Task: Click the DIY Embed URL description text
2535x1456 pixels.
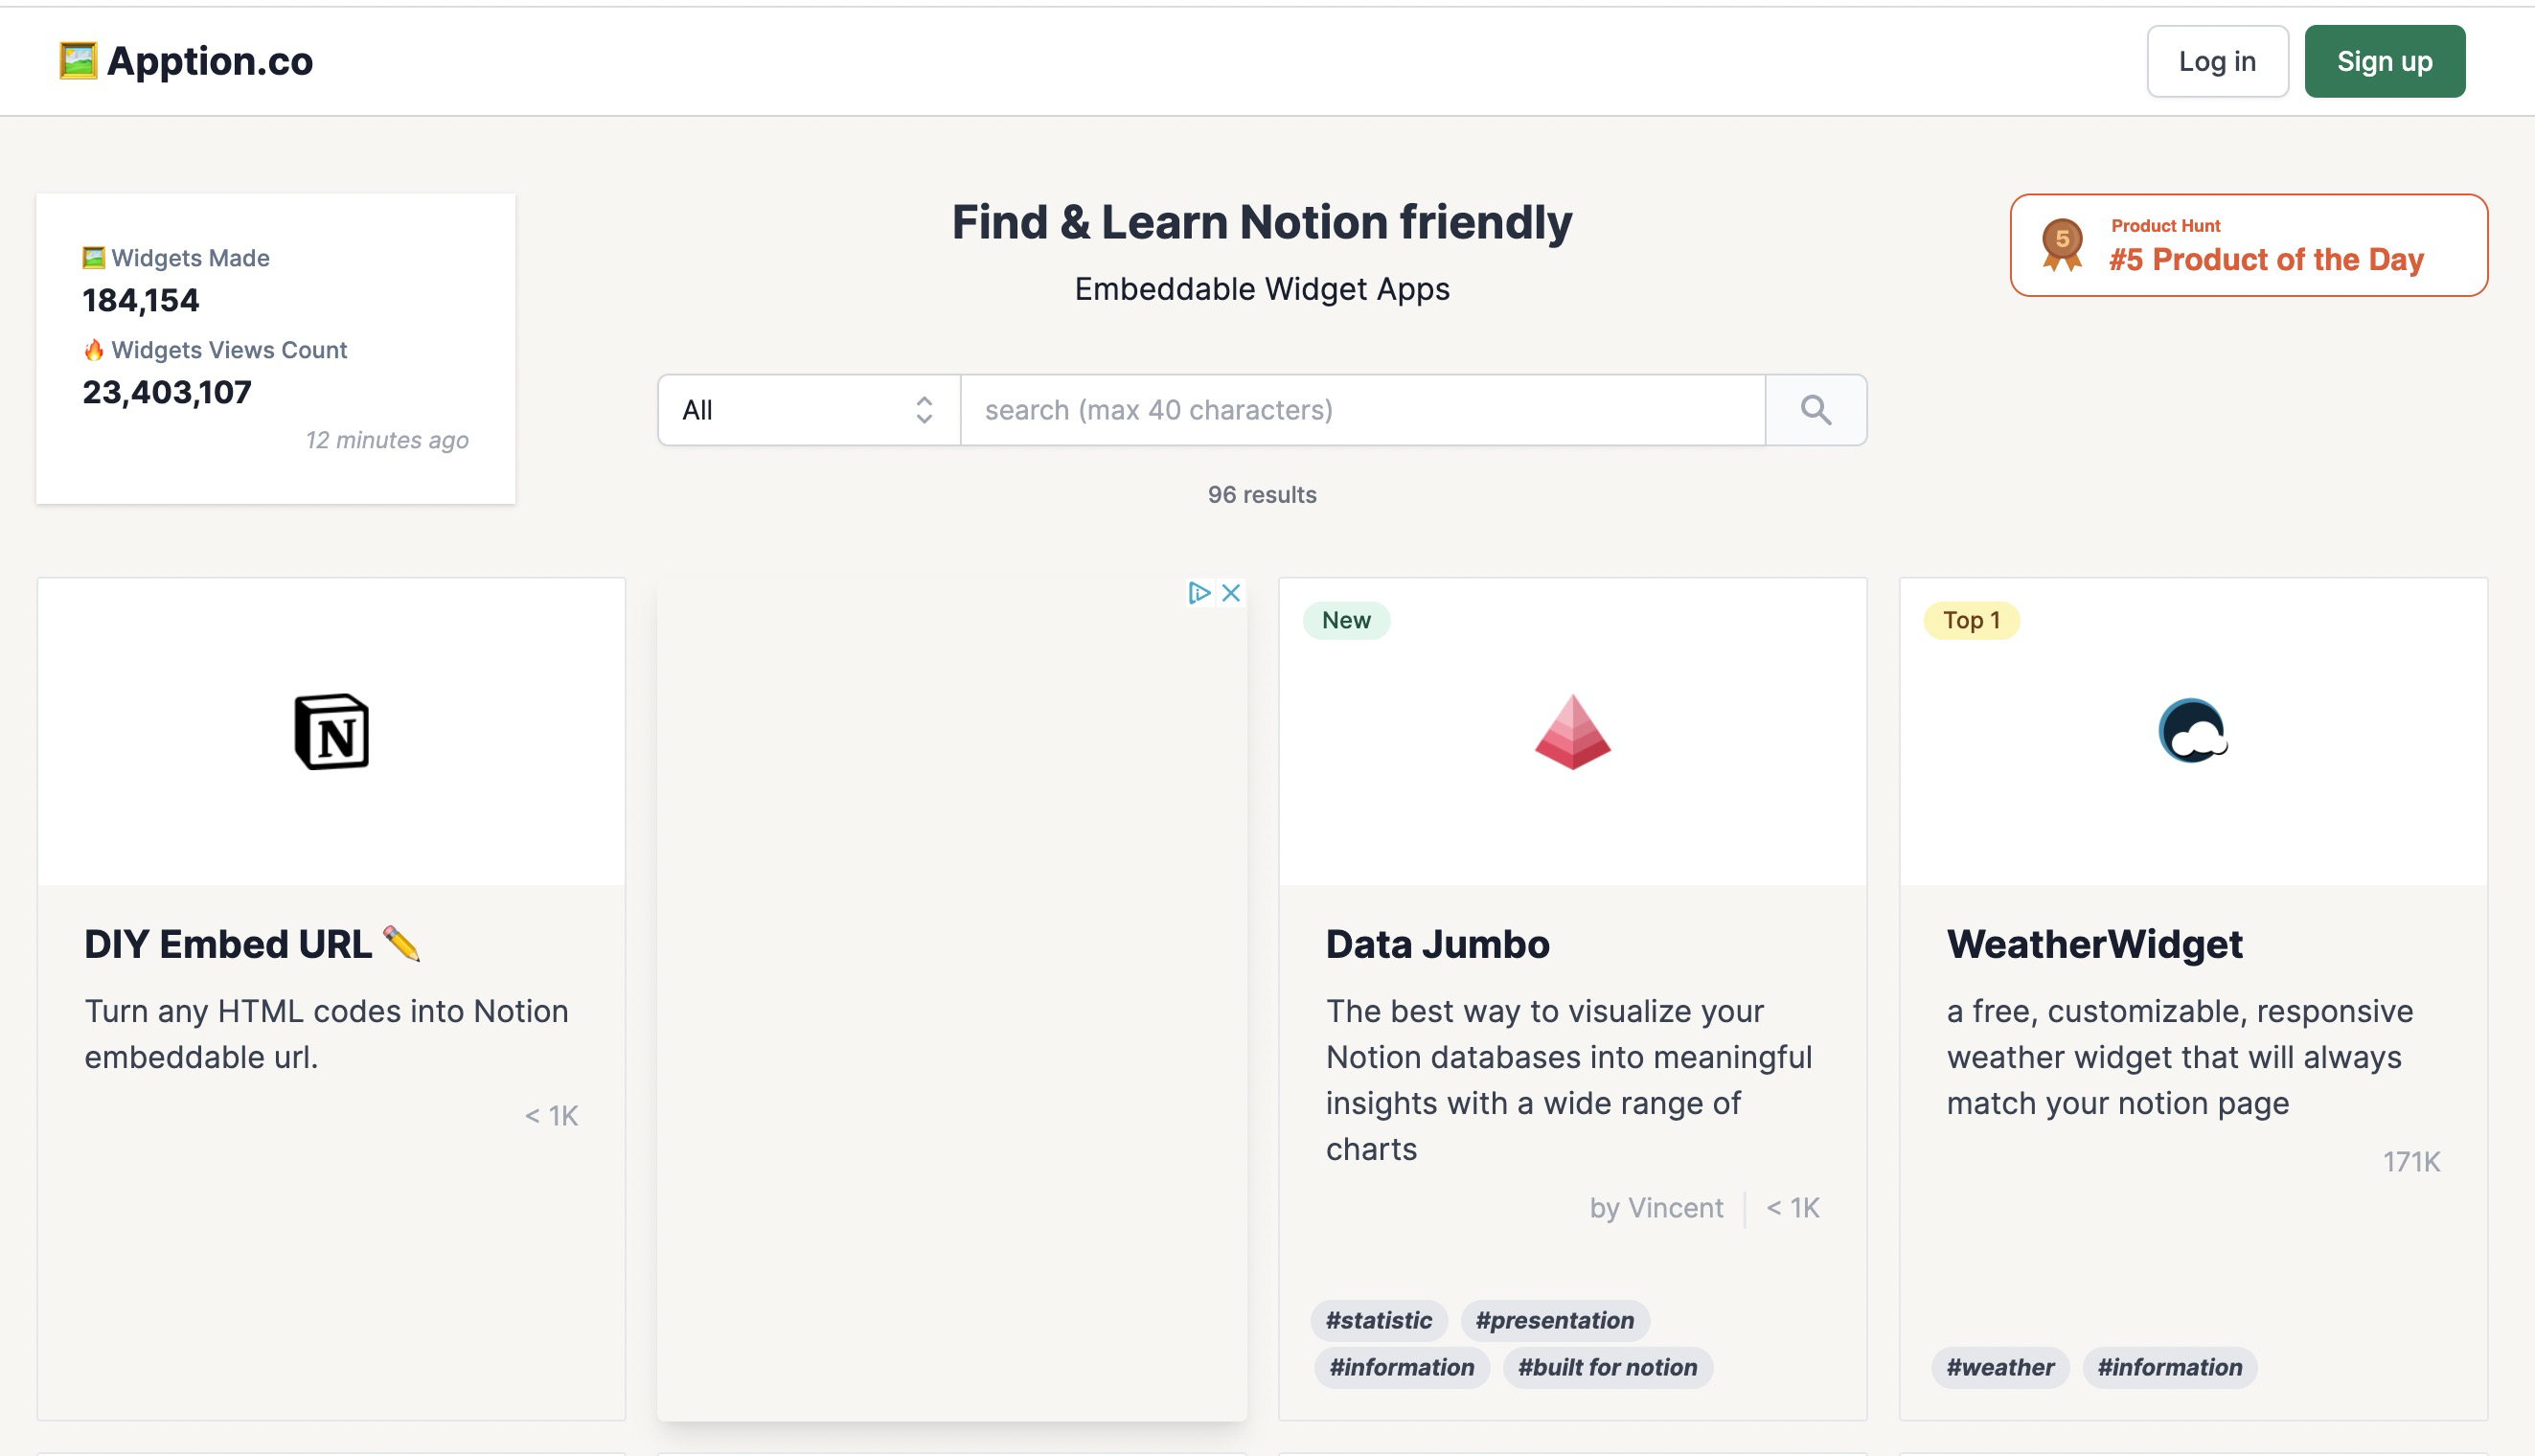Action: click(326, 1034)
